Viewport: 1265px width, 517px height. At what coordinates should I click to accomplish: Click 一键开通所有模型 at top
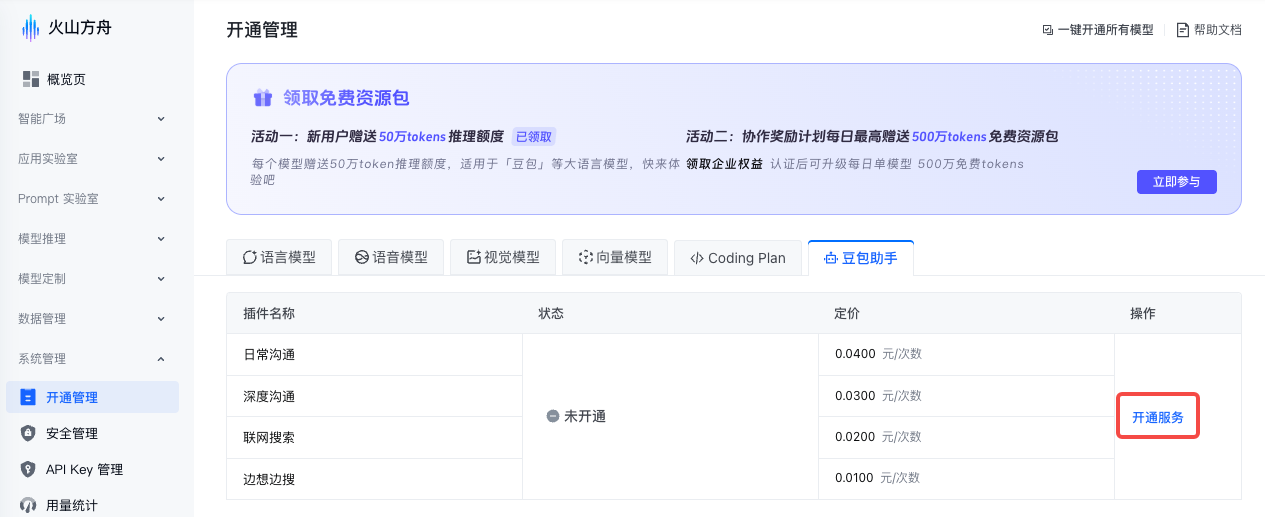[x=1097, y=30]
